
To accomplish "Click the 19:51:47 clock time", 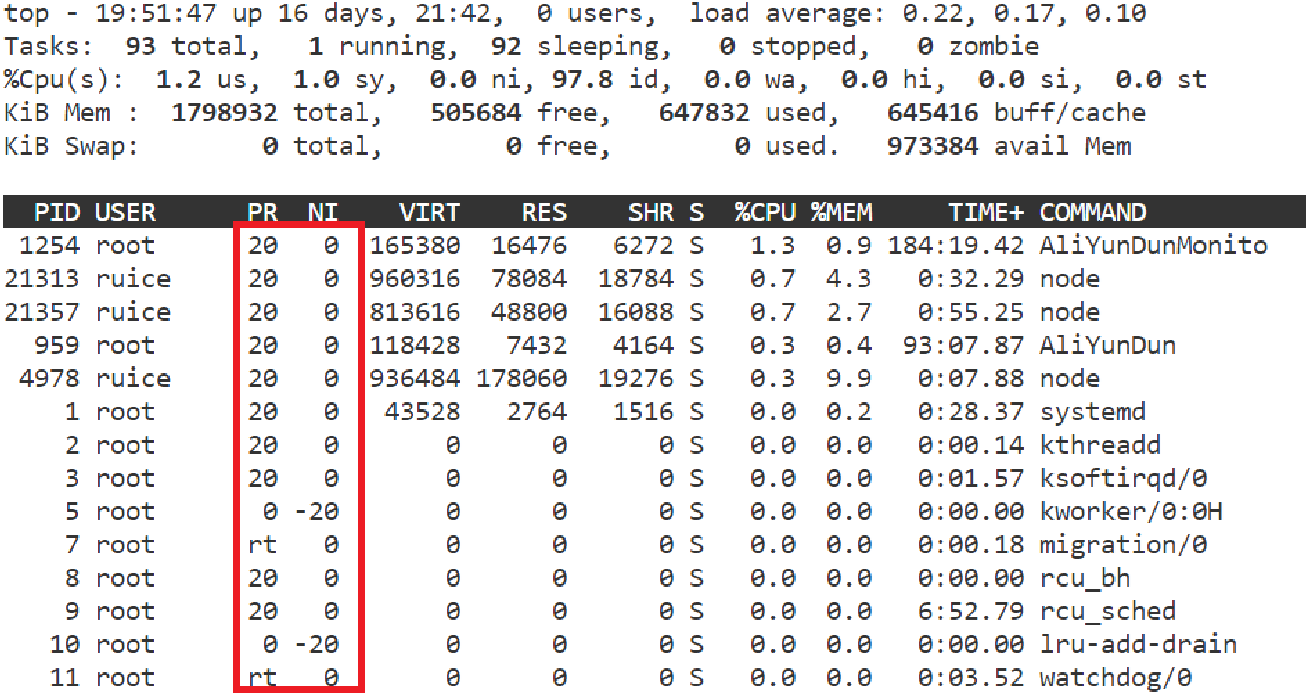I will point(156,14).
